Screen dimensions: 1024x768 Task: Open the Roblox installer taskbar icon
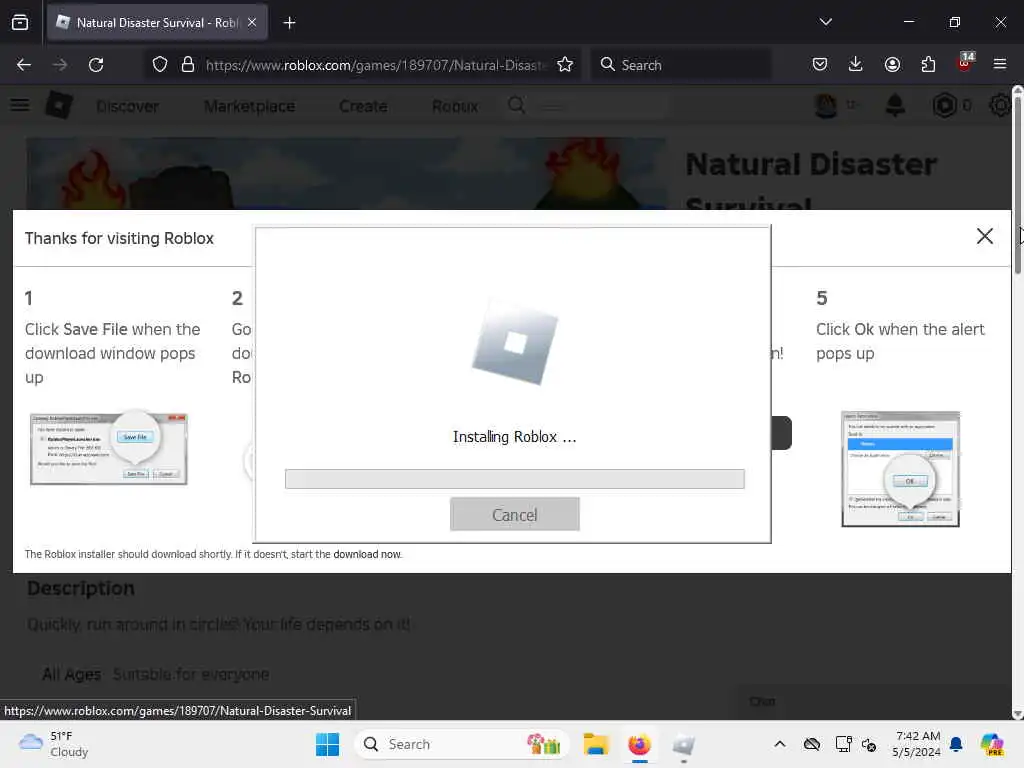[683, 744]
